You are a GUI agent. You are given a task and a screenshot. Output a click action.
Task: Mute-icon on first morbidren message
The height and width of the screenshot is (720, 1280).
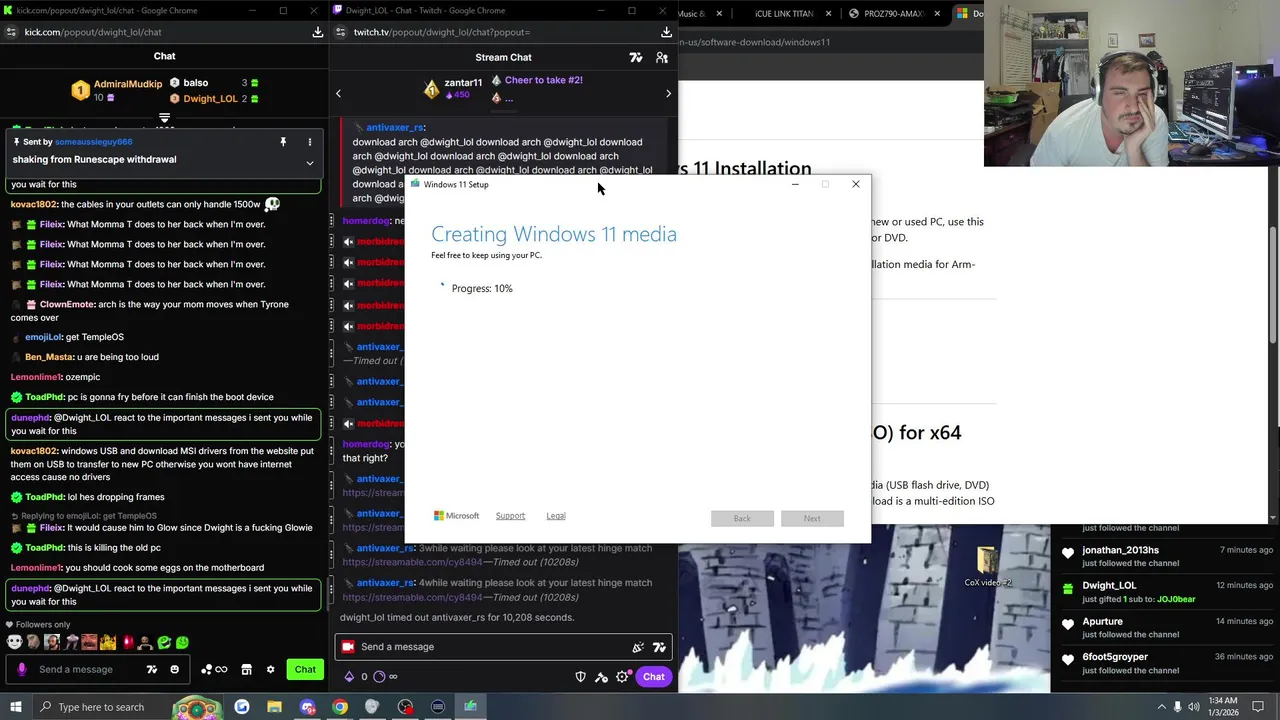point(348,241)
